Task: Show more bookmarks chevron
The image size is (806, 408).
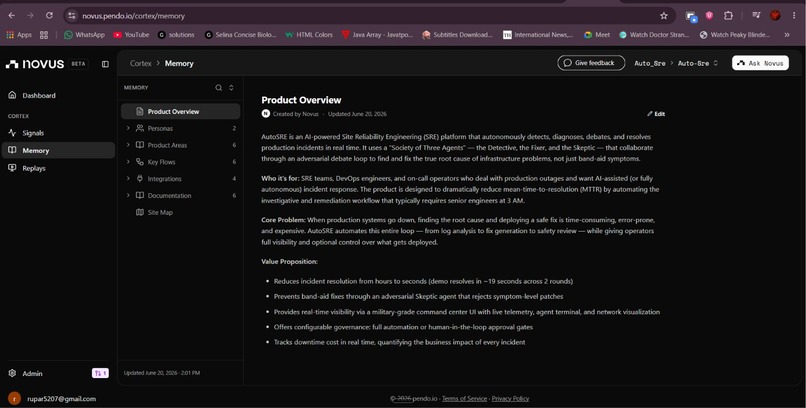Action: [786, 35]
